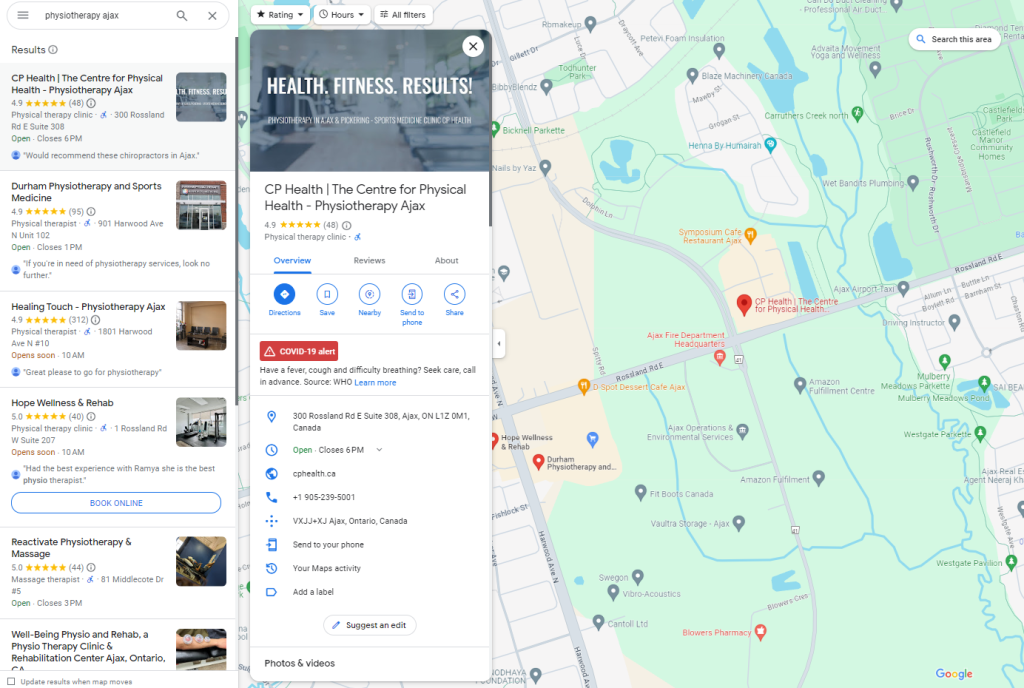Open the Rating filter dropdown
The width and height of the screenshot is (1024, 688).
(x=279, y=15)
